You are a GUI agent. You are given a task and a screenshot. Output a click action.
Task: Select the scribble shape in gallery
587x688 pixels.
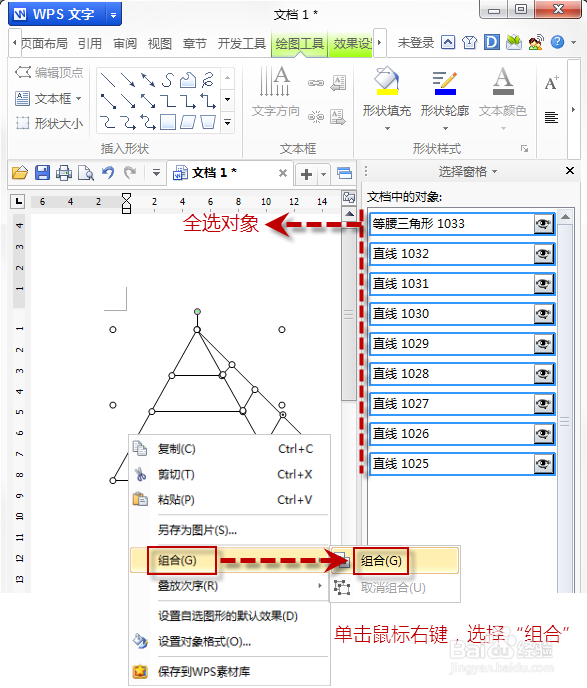click(x=208, y=80)
